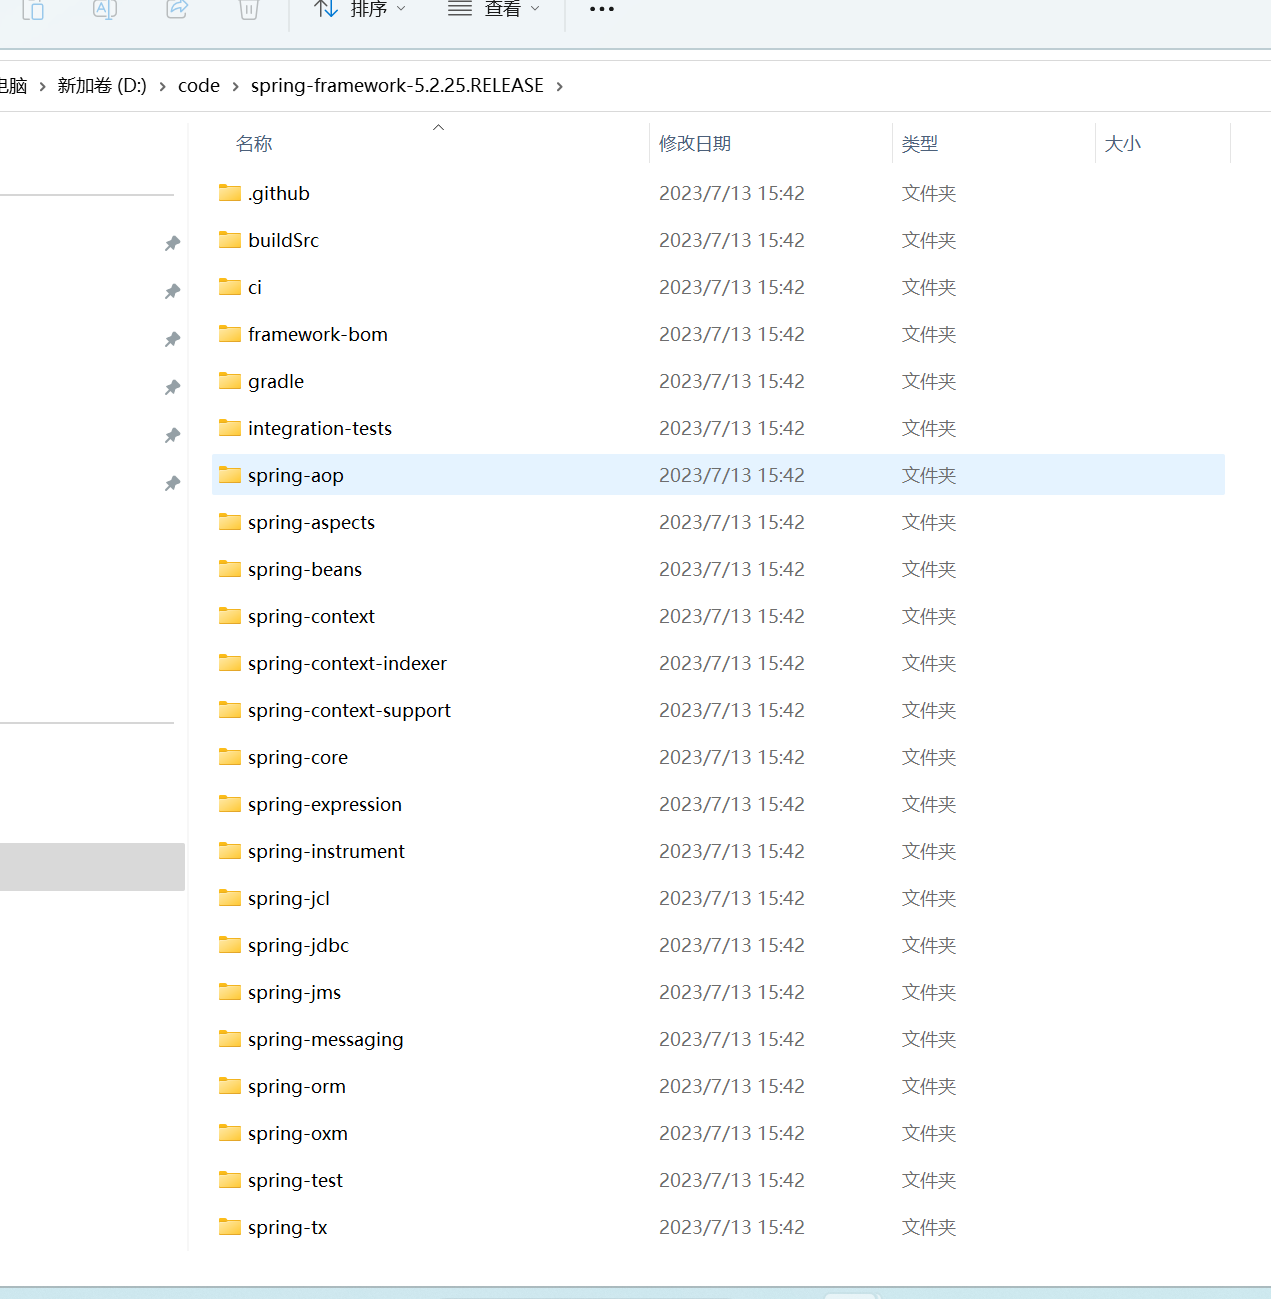Click the Delete trash can icon

(249, 9)
